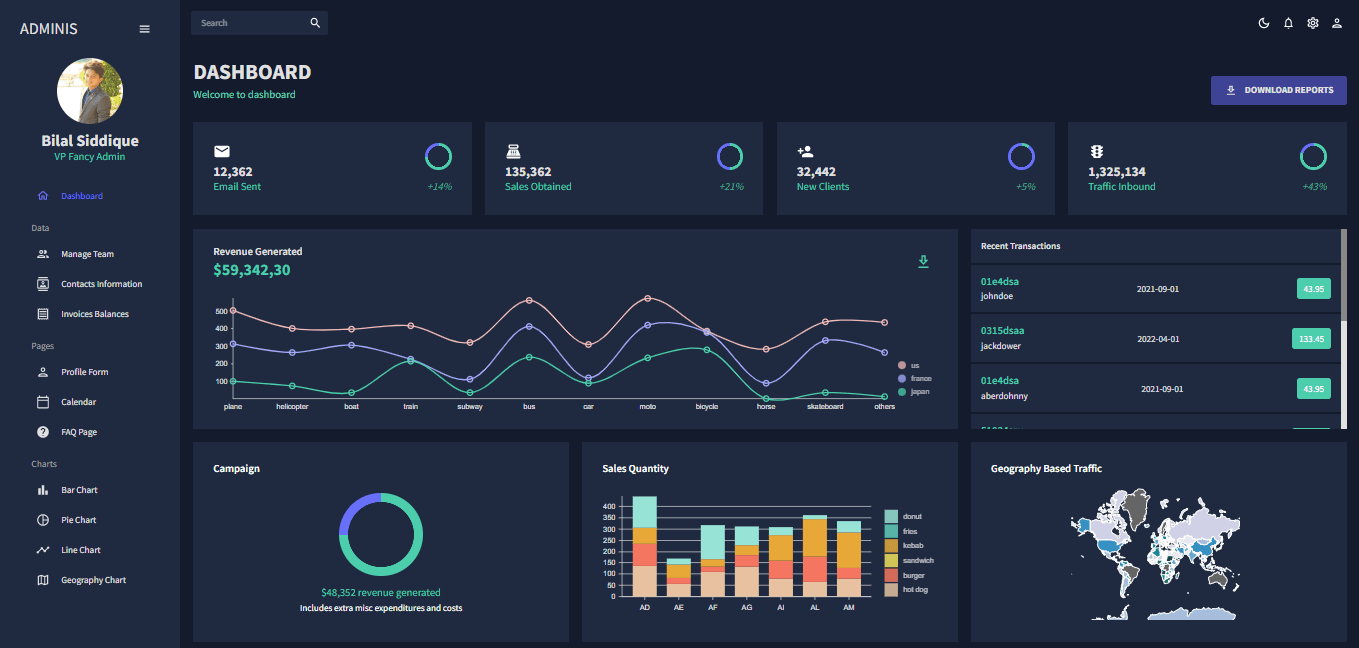Click Line Chart icon in sidebar
Viewport: 1359px width, 648px height.
(43, 550)
